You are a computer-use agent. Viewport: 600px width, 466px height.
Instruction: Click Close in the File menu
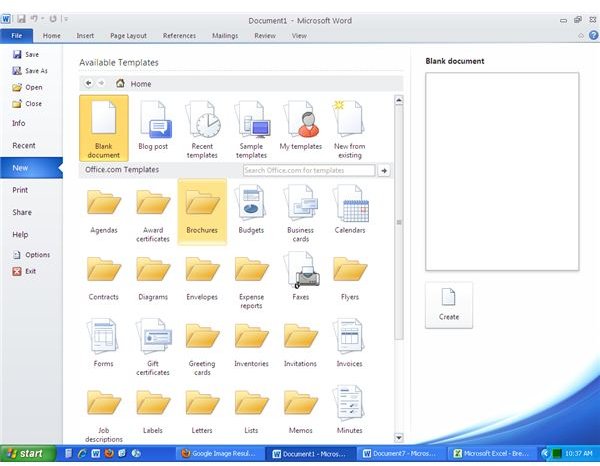click(27, 104)
